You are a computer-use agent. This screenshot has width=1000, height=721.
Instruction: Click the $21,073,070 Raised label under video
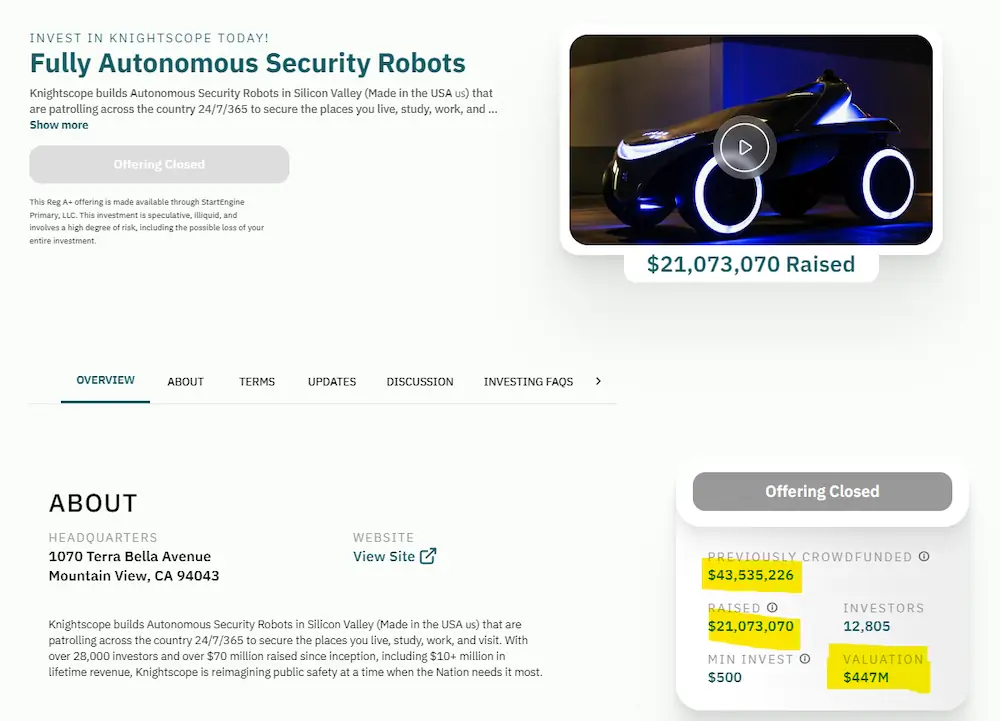click(x=751, y=265)
